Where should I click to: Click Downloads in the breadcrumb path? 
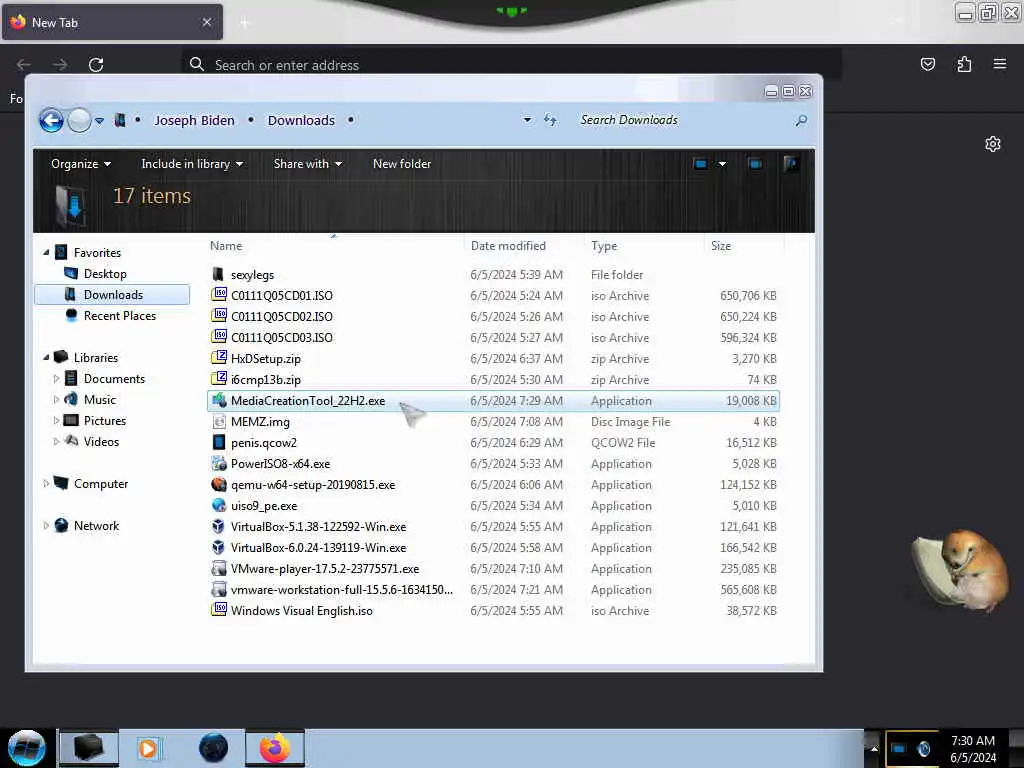(x=301, y=120)
